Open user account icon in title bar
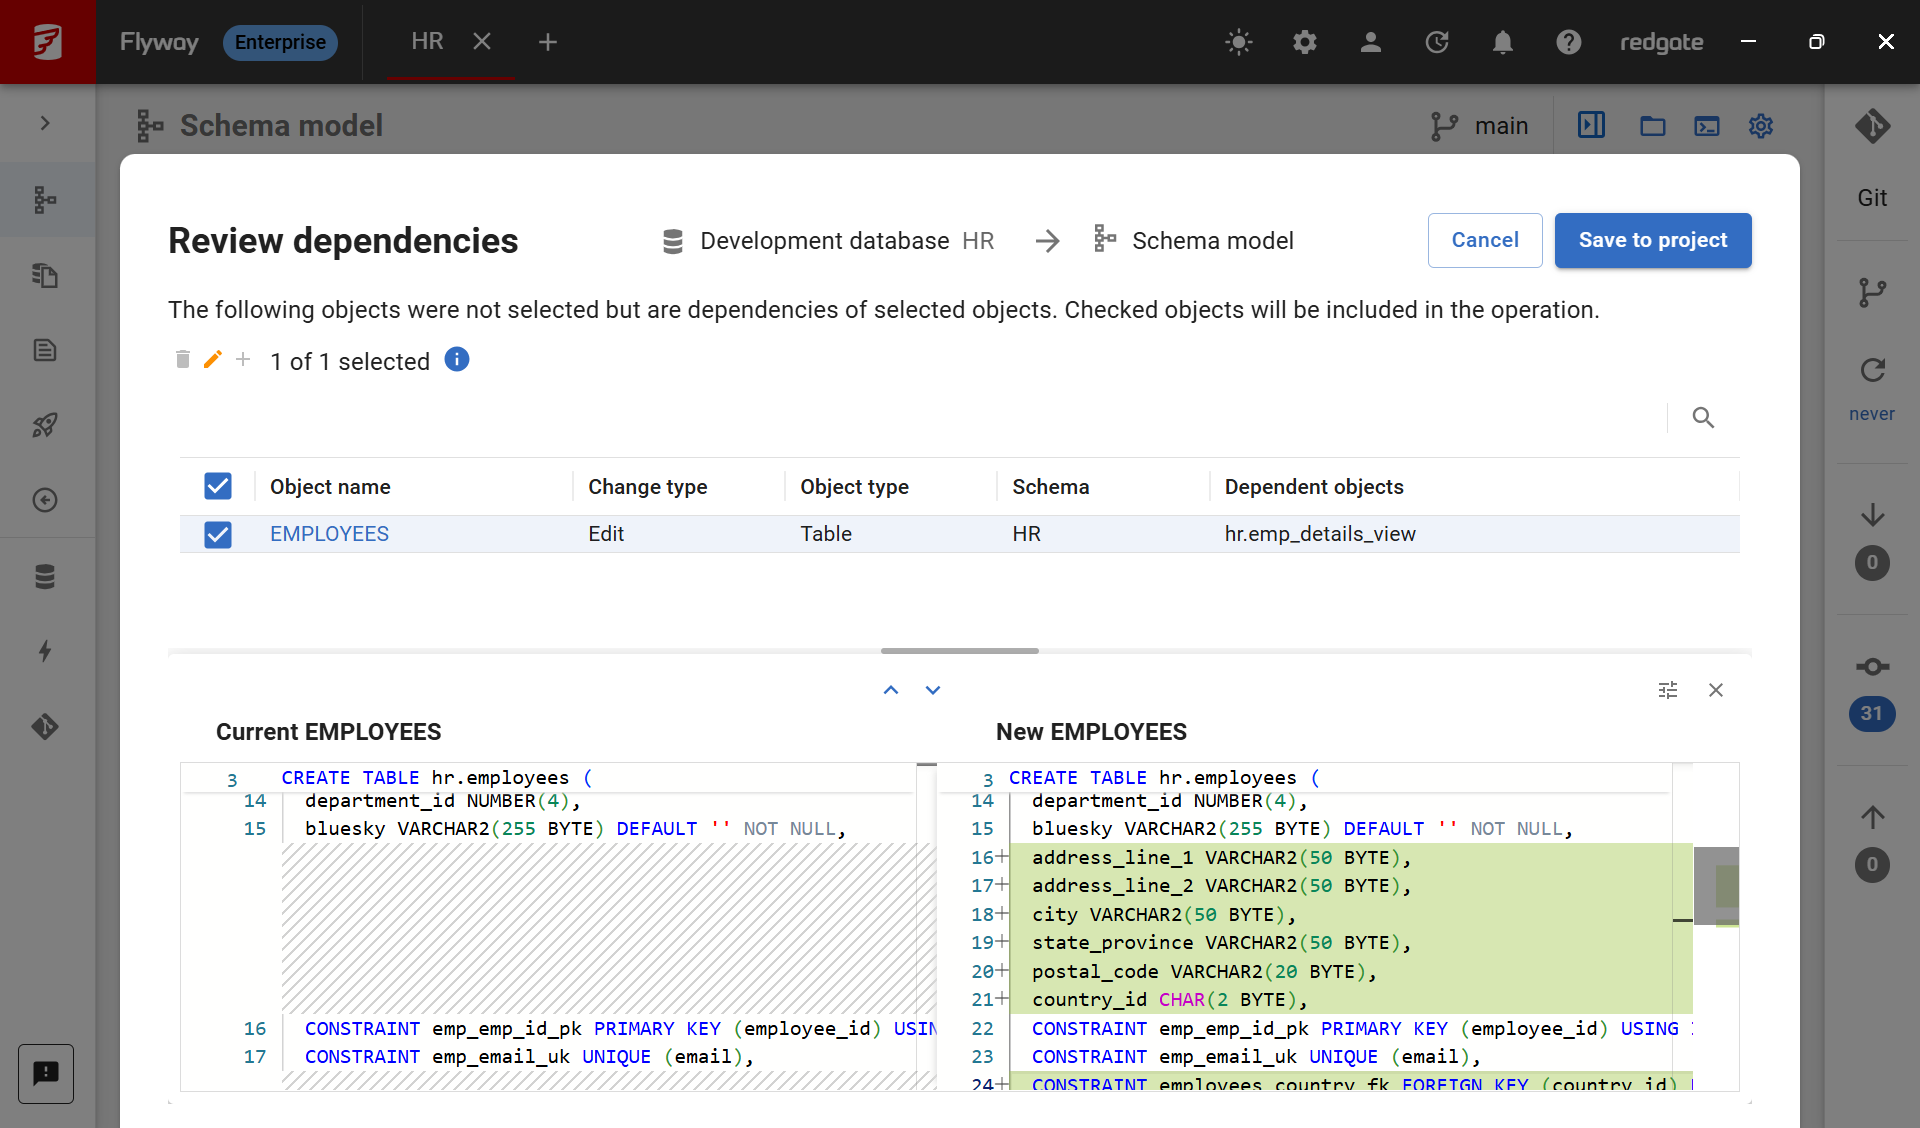Image resolution: width=1920 pixels, height=1128 pixels. coord(1370,42)
